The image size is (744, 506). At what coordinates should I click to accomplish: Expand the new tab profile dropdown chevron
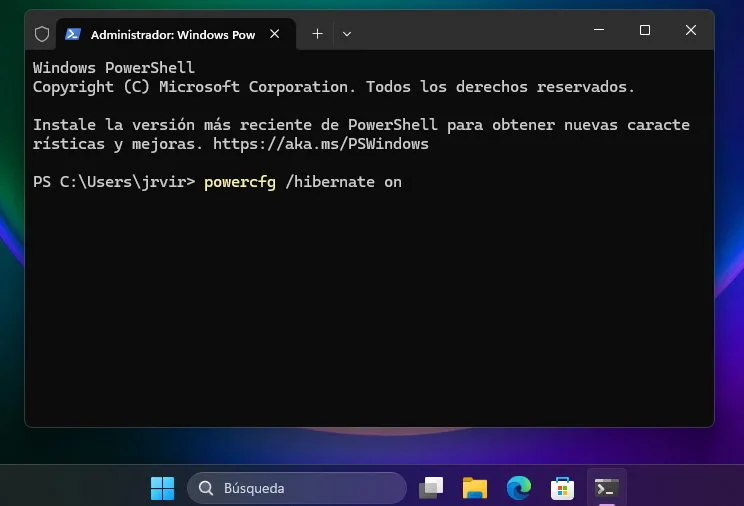pos(347,34)
